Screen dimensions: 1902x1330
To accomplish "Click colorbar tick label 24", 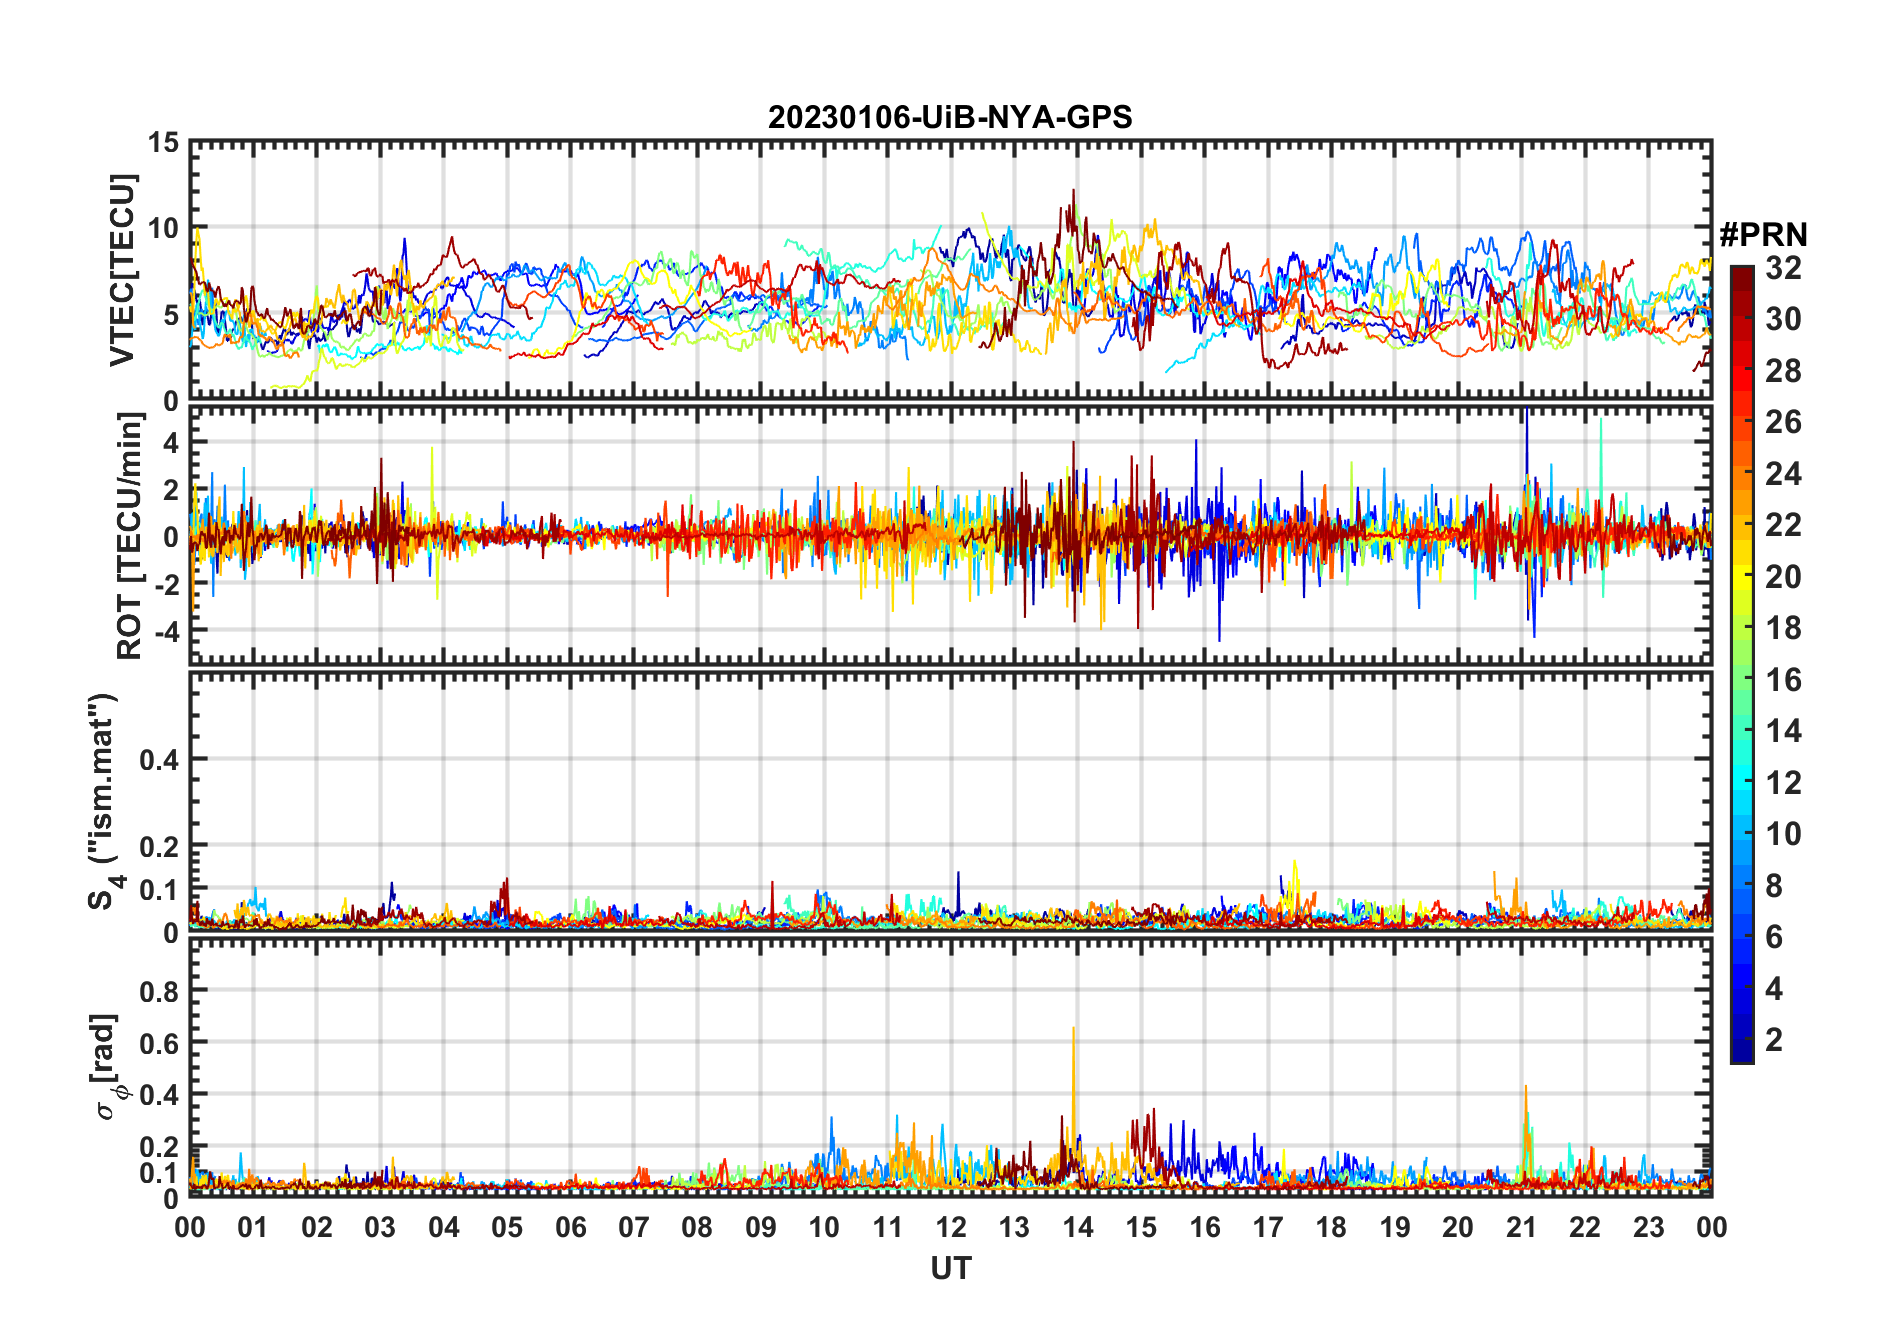I will coord(1783,473).
